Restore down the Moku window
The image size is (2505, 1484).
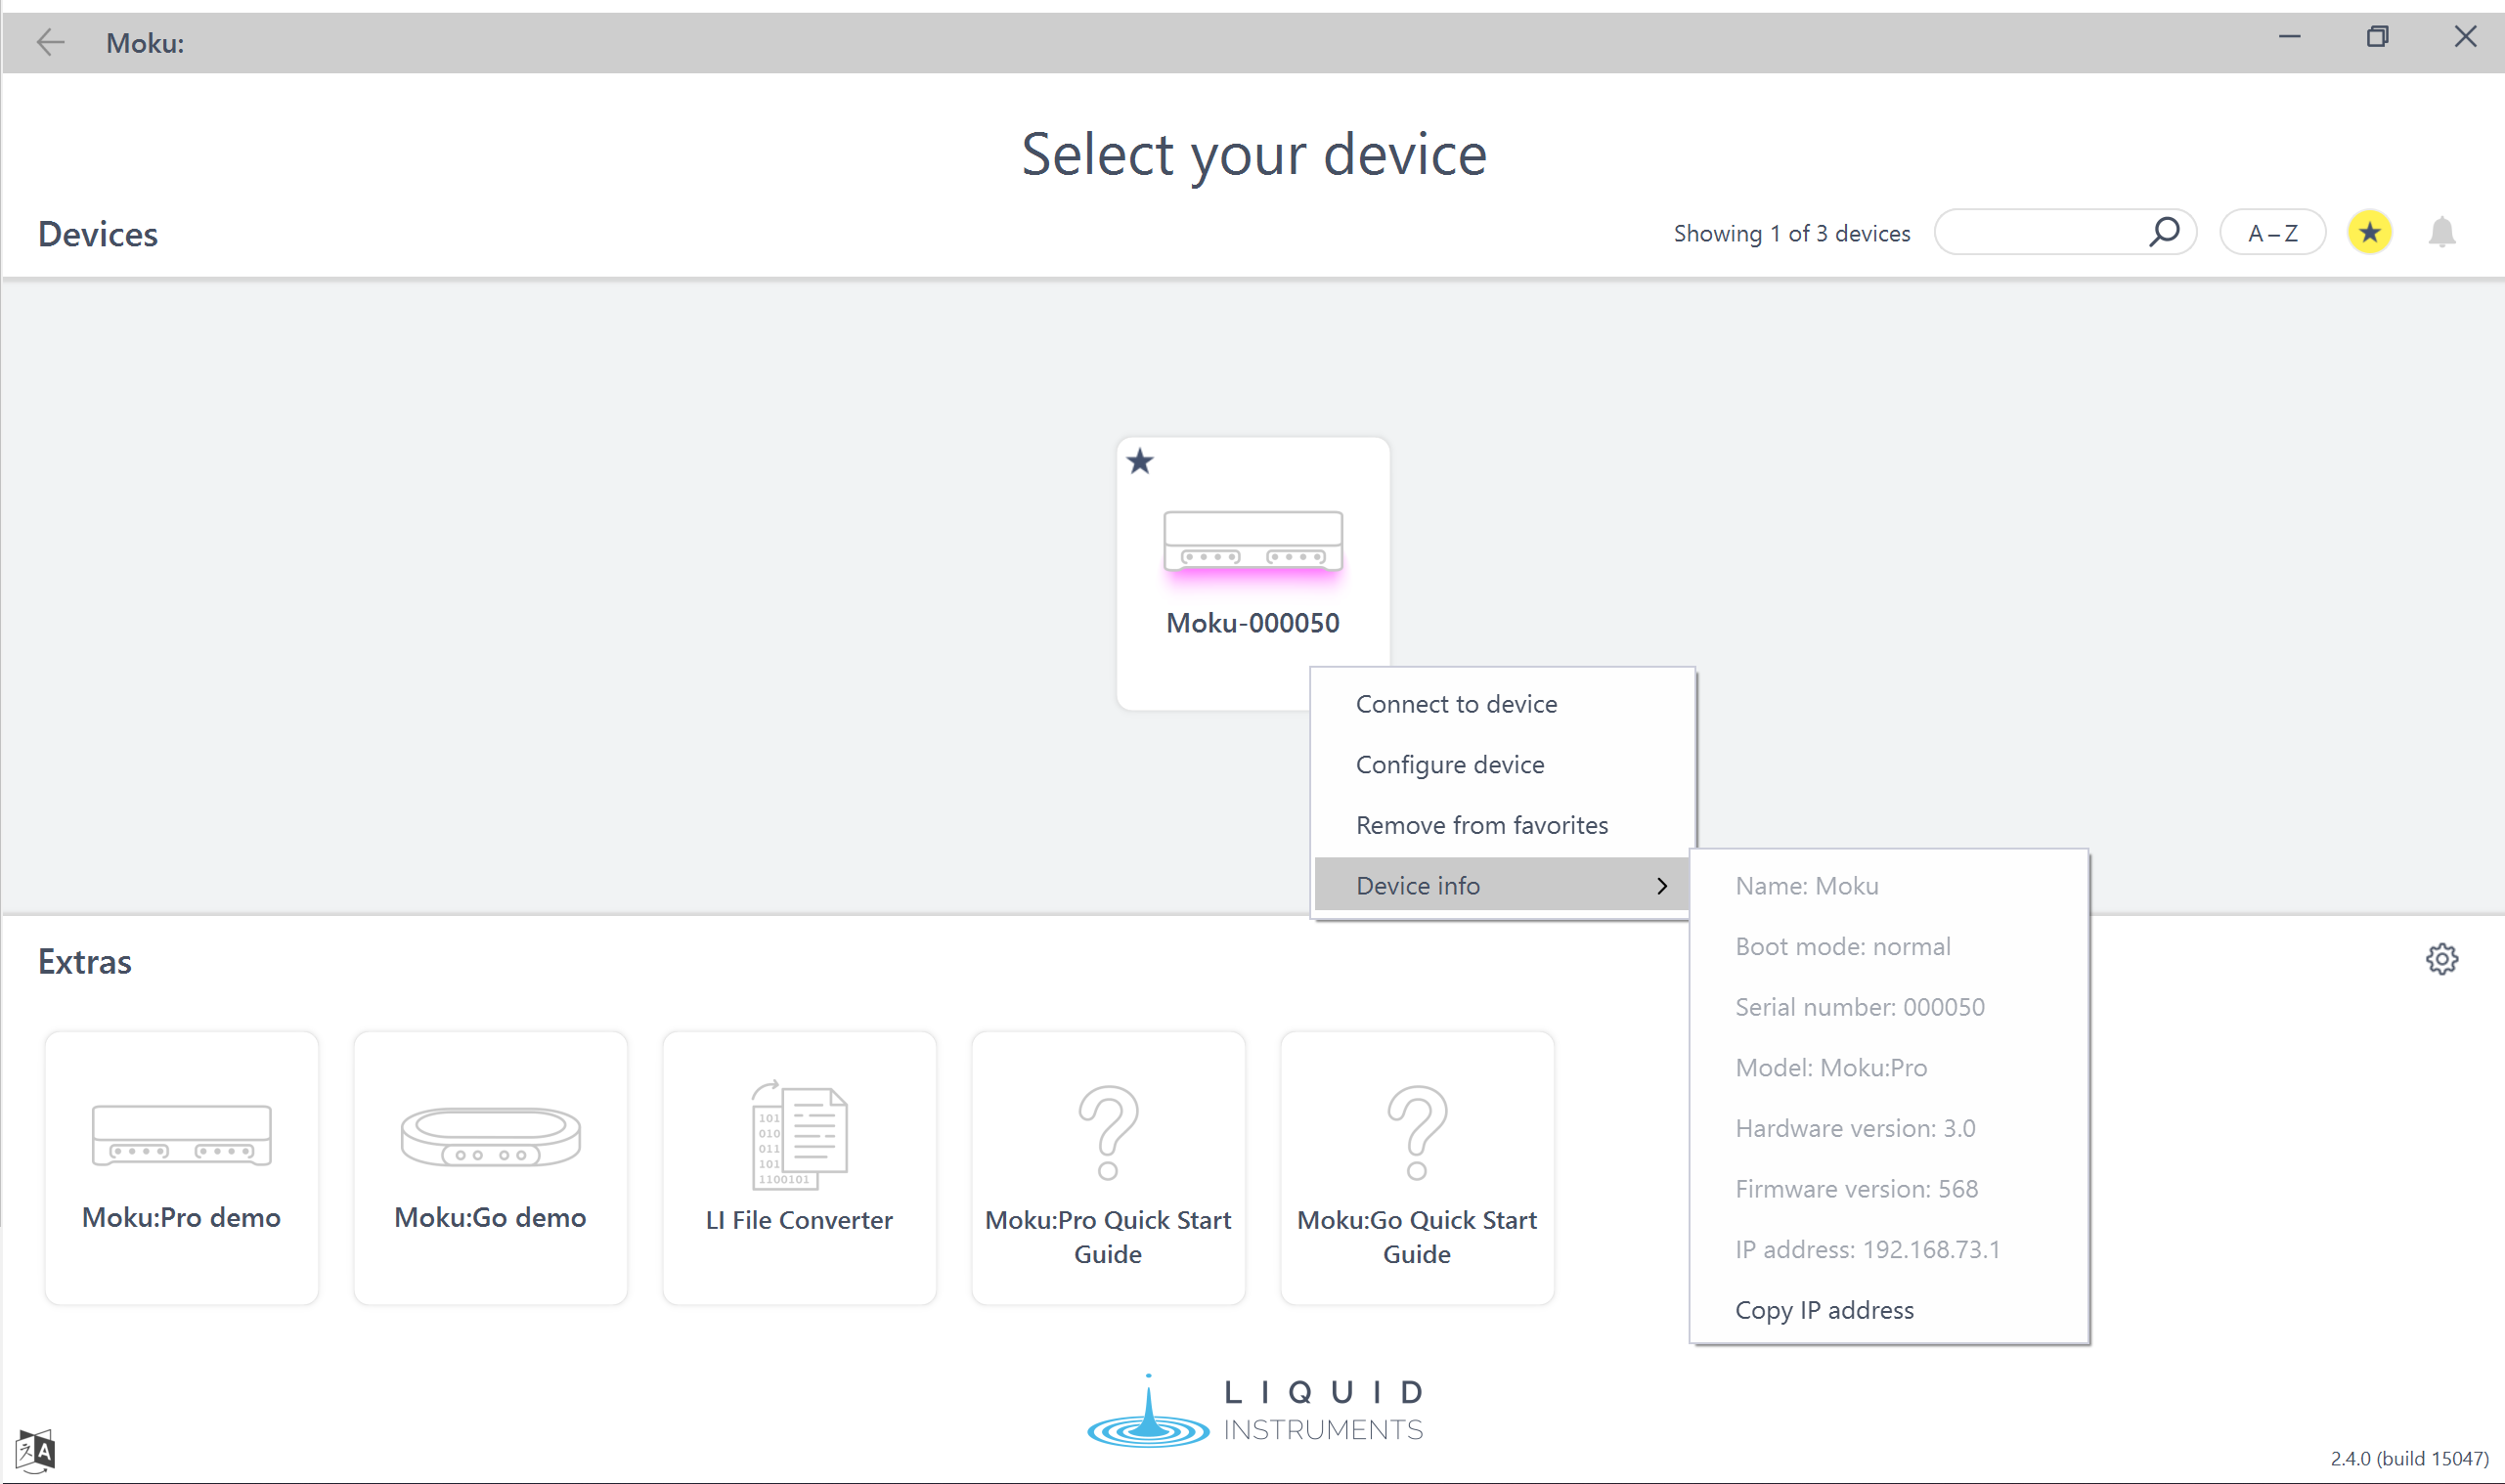coord(2378,37)
